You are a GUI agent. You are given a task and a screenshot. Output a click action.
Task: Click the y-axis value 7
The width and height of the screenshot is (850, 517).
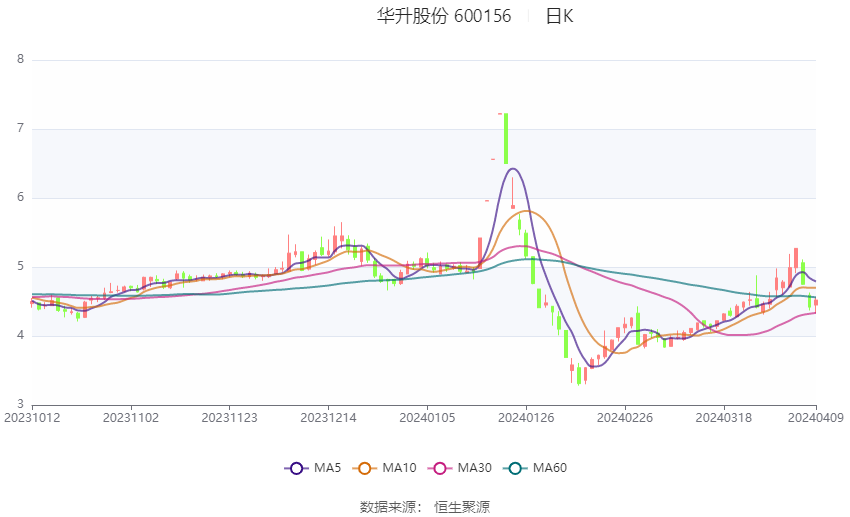(21, 128)
